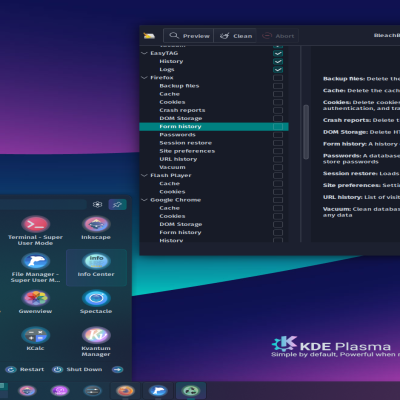The image size is (400, 400).
Task: Click 'Vacuum:' description text
Action: pyautogui.click(x=337, y=209)
